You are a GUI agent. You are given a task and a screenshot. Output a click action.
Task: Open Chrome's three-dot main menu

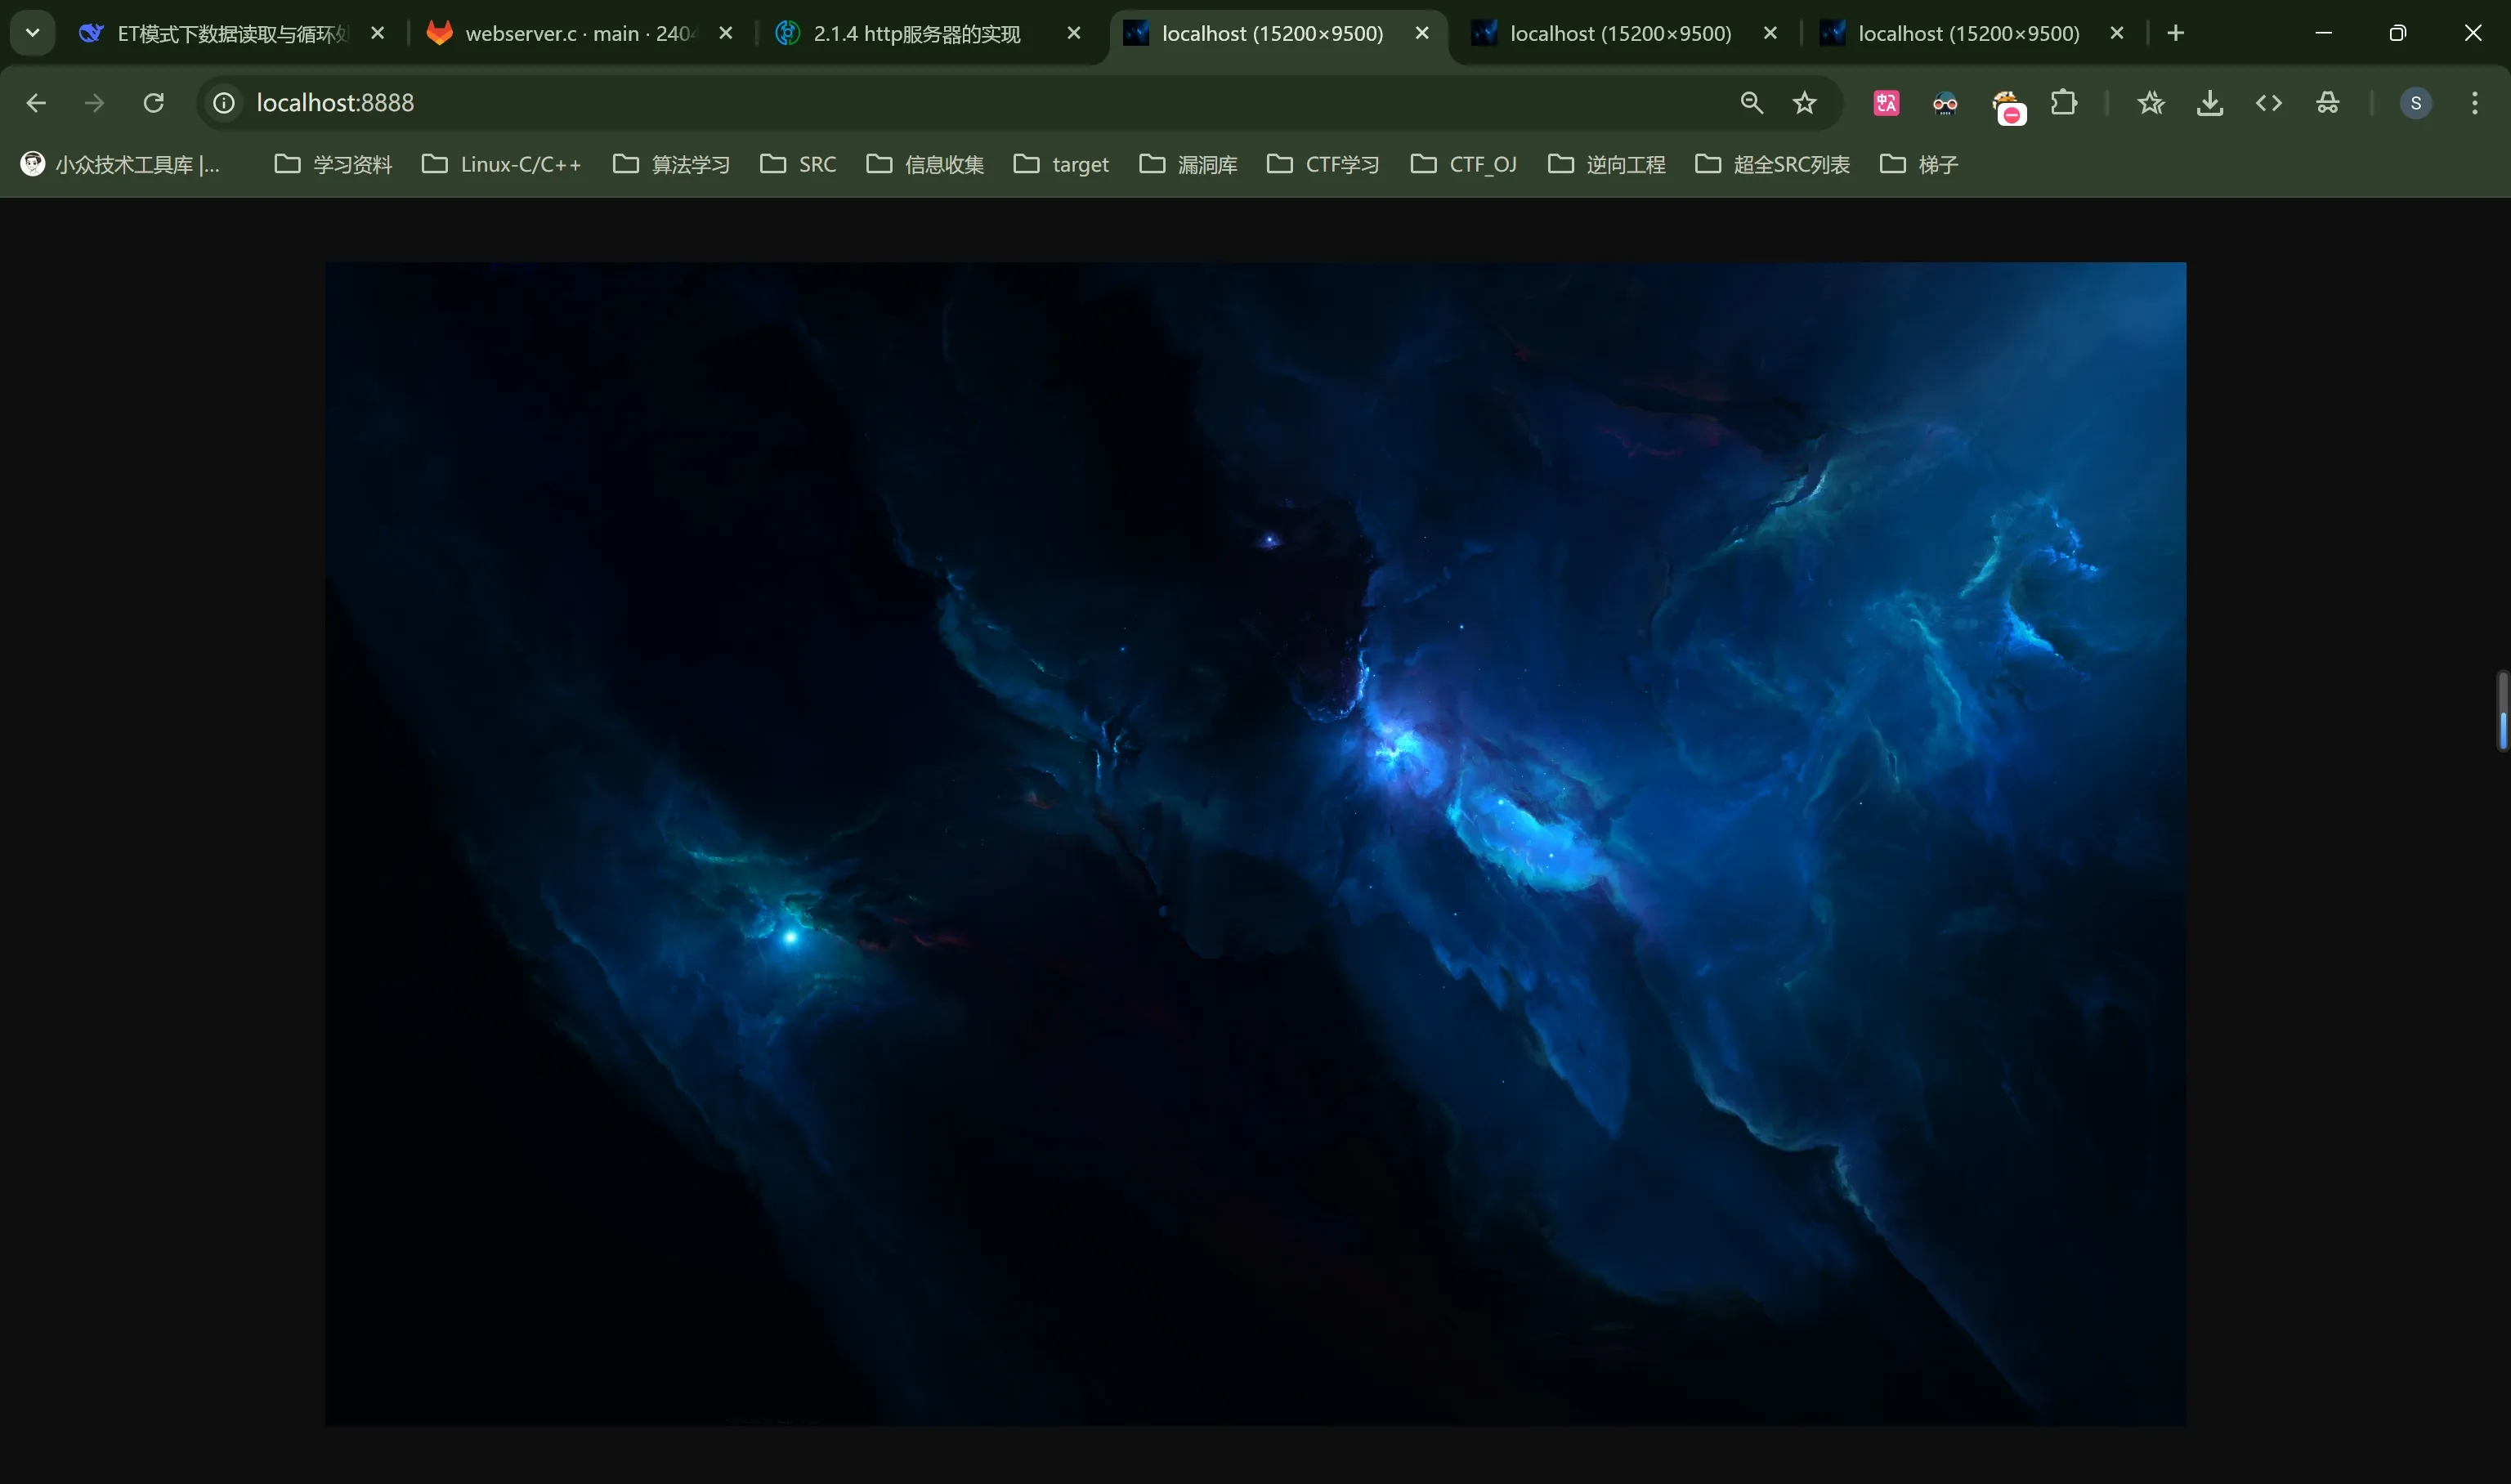pyautogui.click(x=2475, y=103)
